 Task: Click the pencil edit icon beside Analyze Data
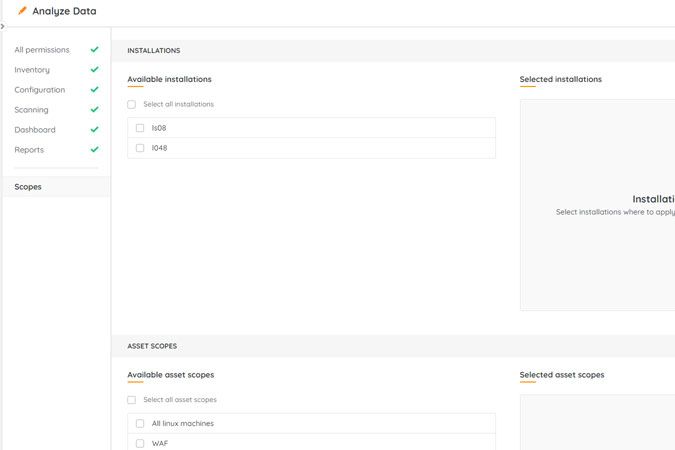point(22,11)
